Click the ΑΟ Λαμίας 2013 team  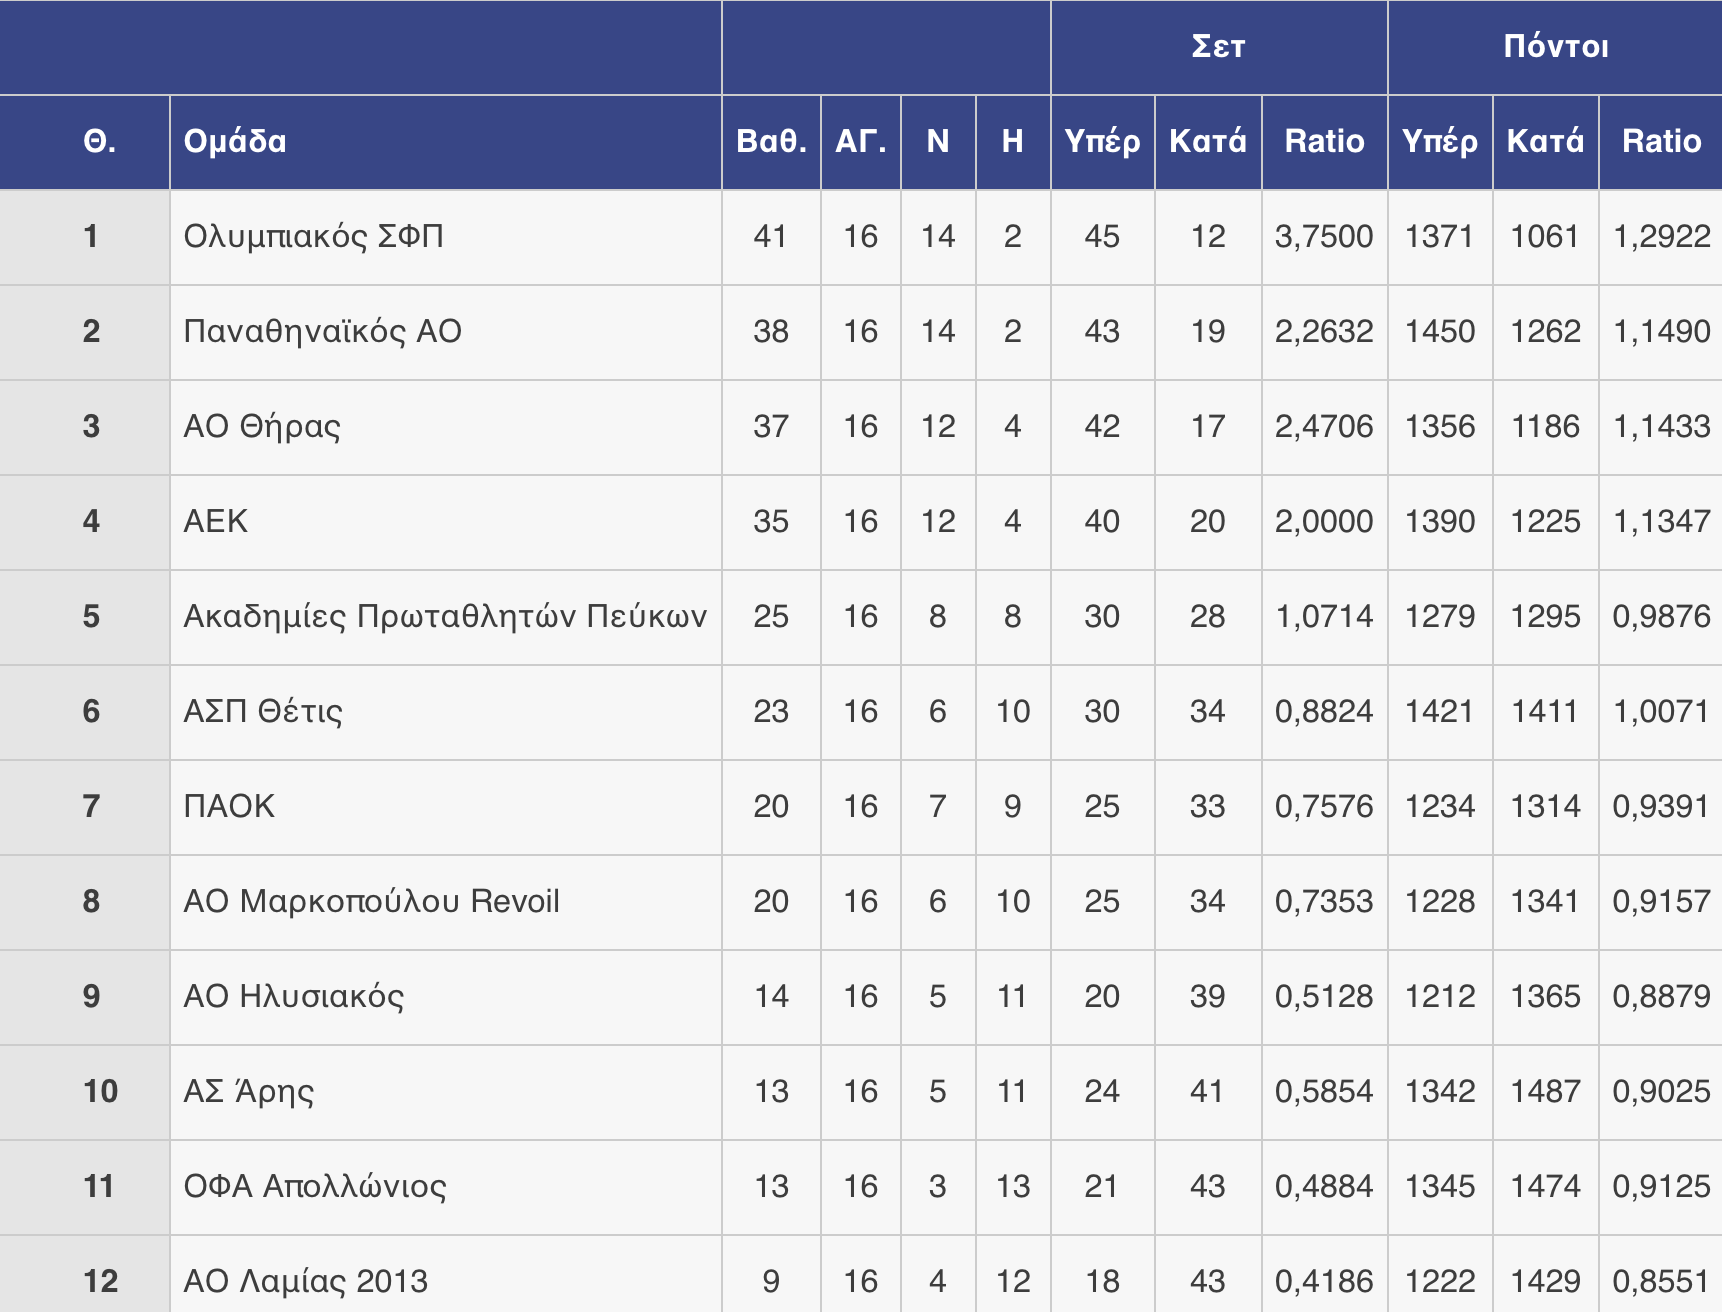[x=306, y=1282]
